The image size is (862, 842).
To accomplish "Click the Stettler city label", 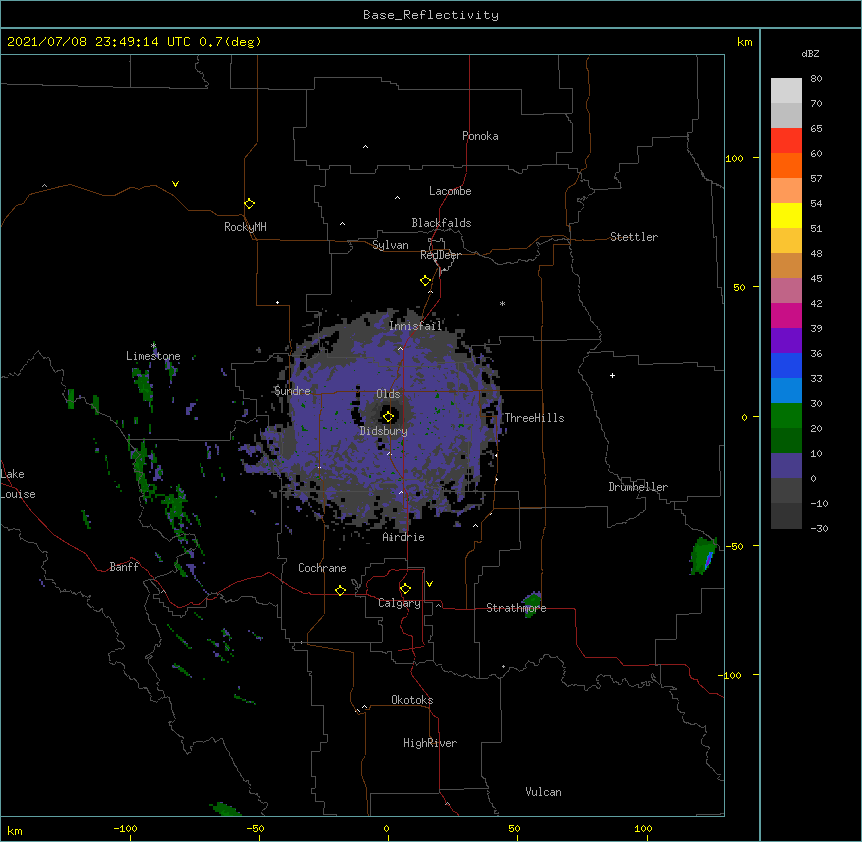I will pos(634,237).
